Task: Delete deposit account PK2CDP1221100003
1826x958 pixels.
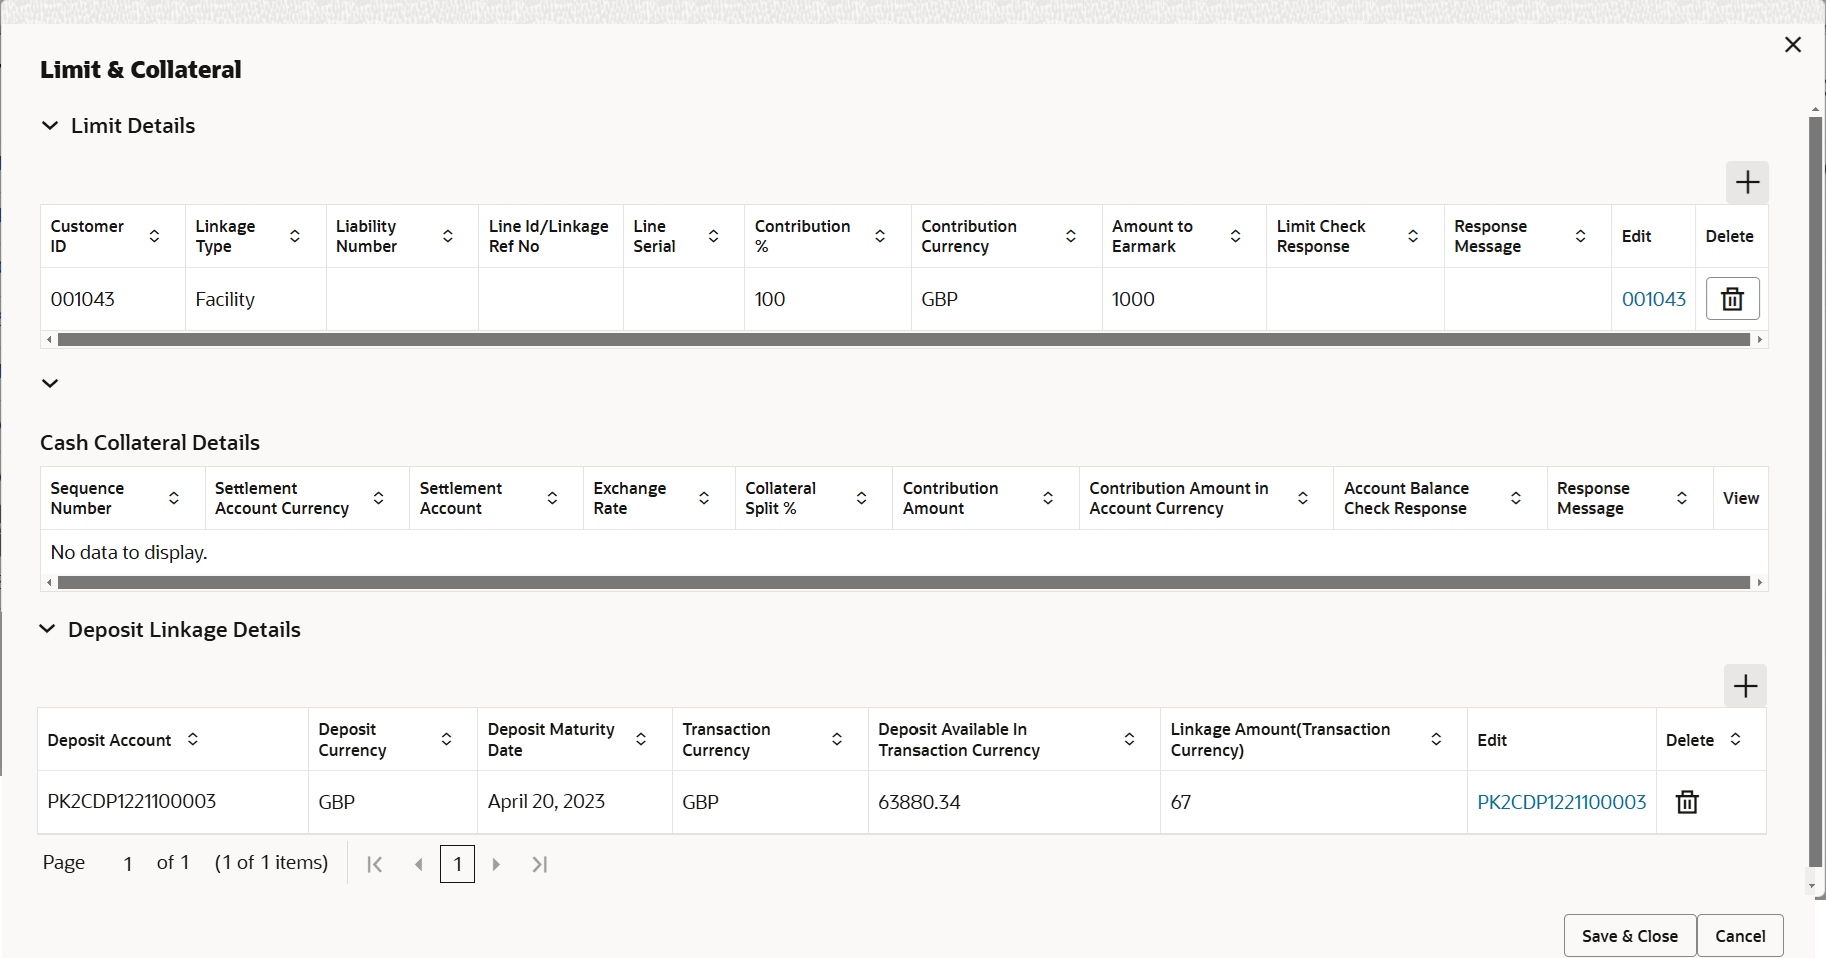Action: point(1687,801)
